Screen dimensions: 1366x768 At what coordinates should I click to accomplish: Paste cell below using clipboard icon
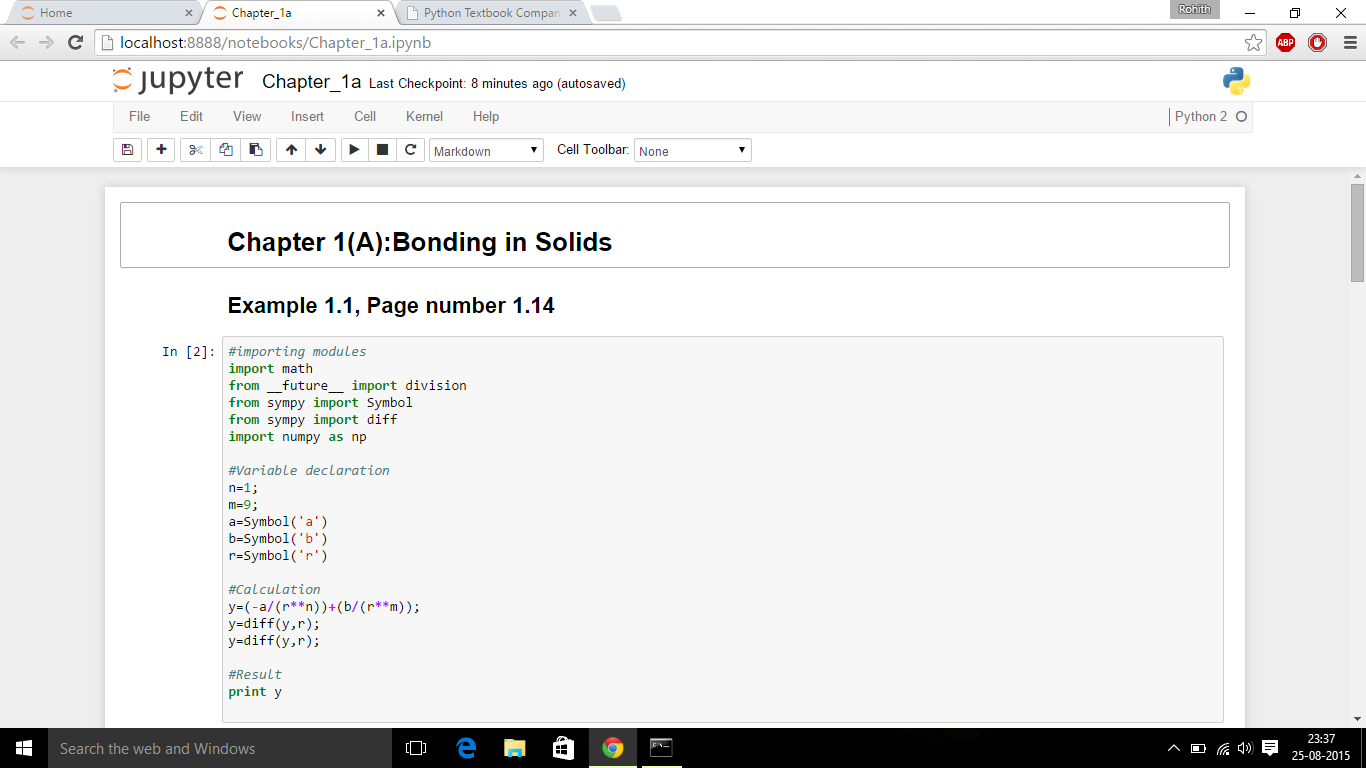point(255,150)
